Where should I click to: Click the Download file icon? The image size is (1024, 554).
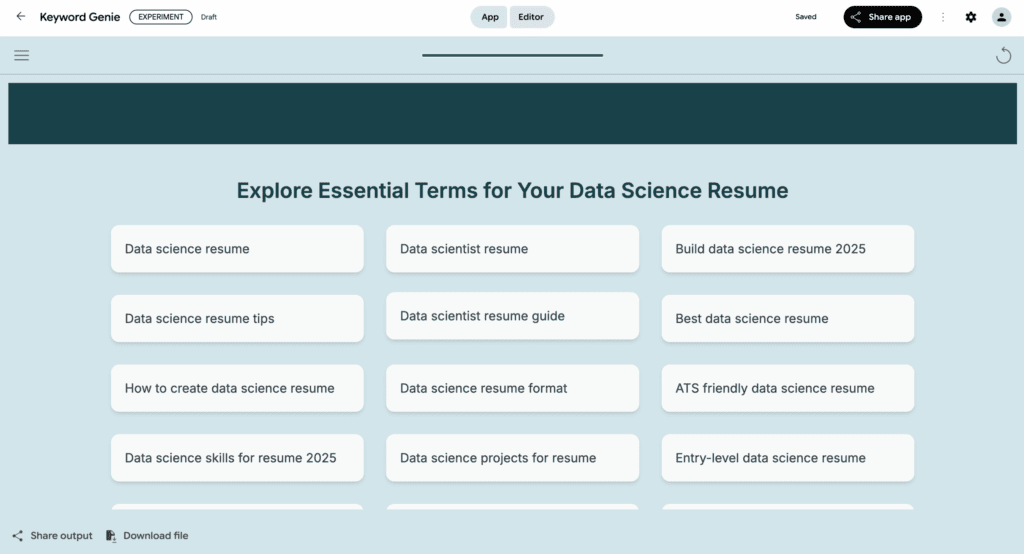click(x=111, y=536)
